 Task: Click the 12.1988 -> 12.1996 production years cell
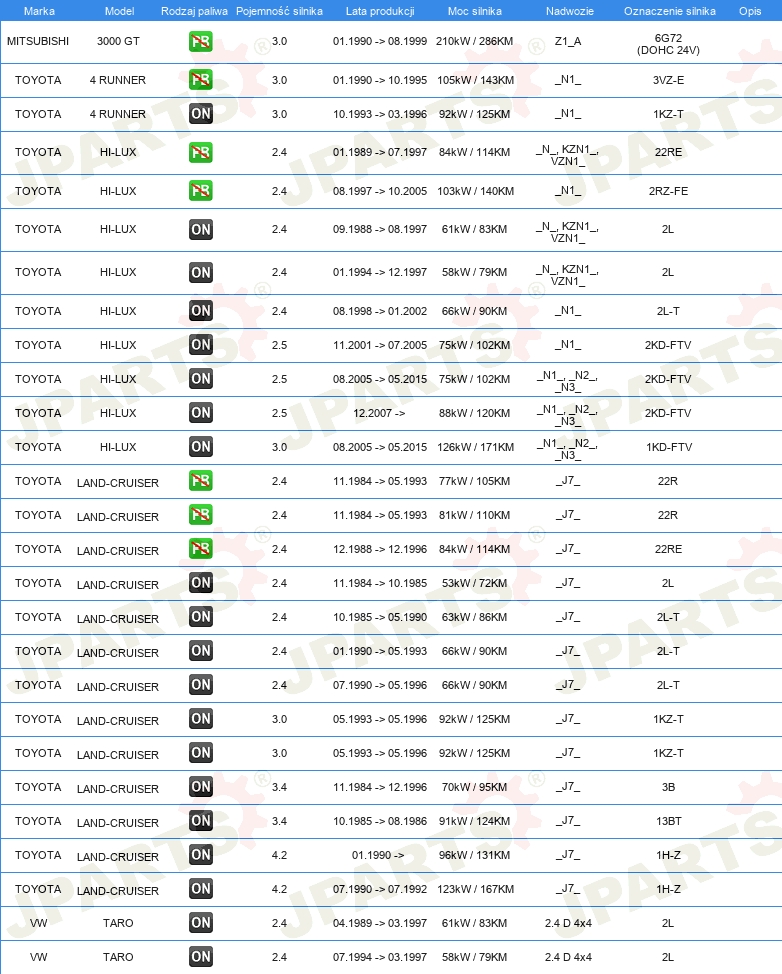point(380,548)
